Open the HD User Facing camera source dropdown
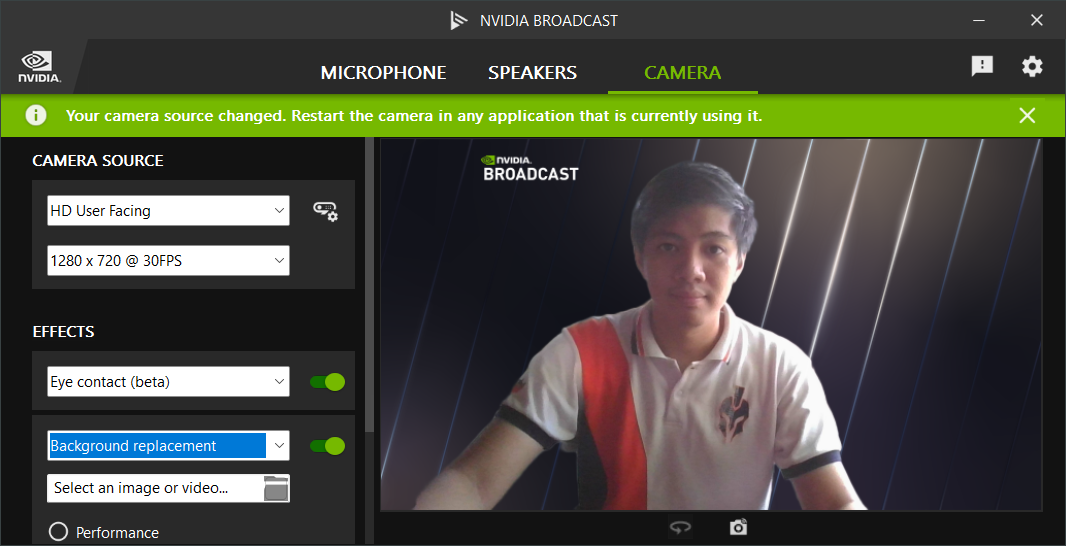 coord(168,211)
